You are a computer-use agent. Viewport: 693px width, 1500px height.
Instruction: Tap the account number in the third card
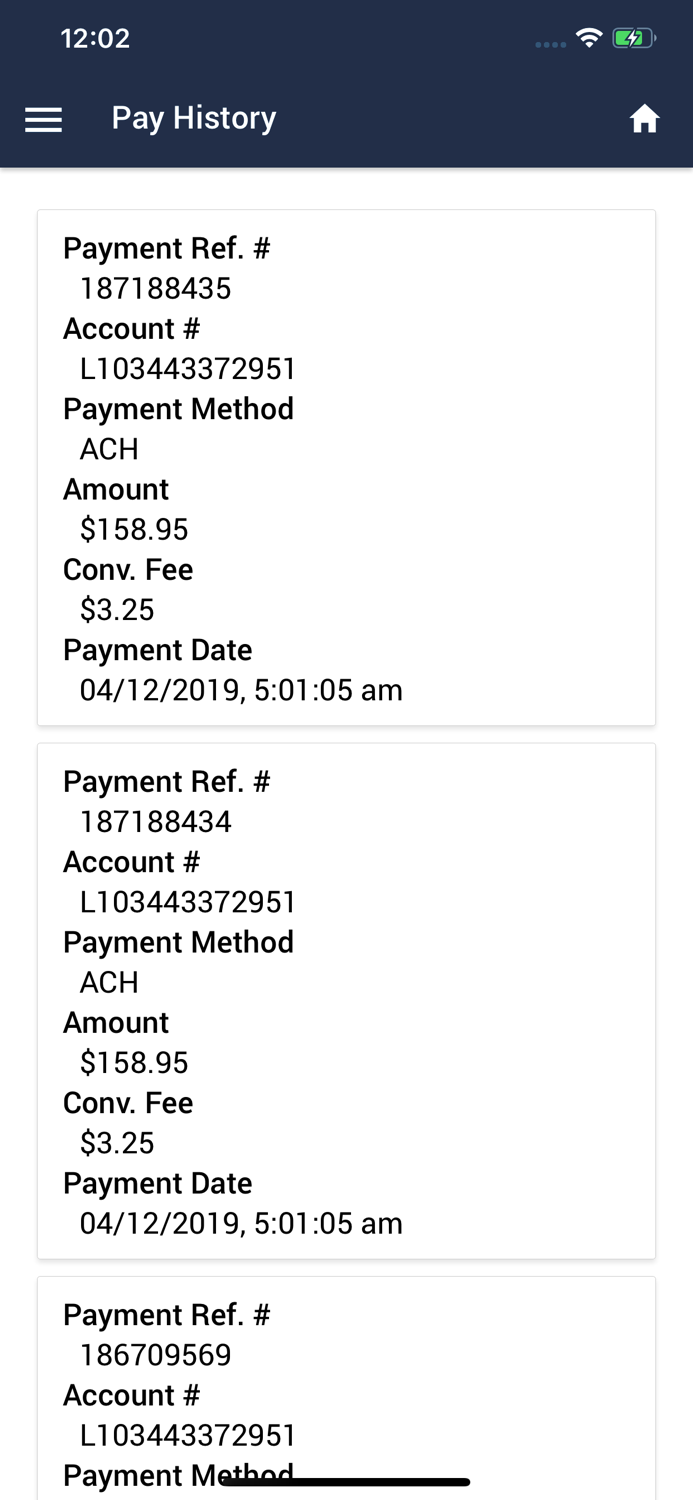point(188,1435)
